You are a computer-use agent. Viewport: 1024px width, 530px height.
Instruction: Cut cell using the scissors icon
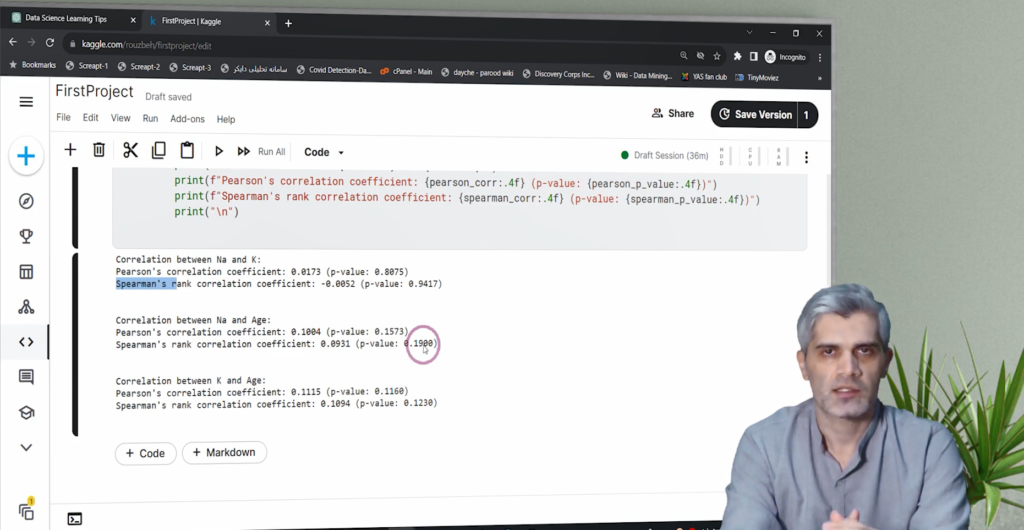click(130, 150)
